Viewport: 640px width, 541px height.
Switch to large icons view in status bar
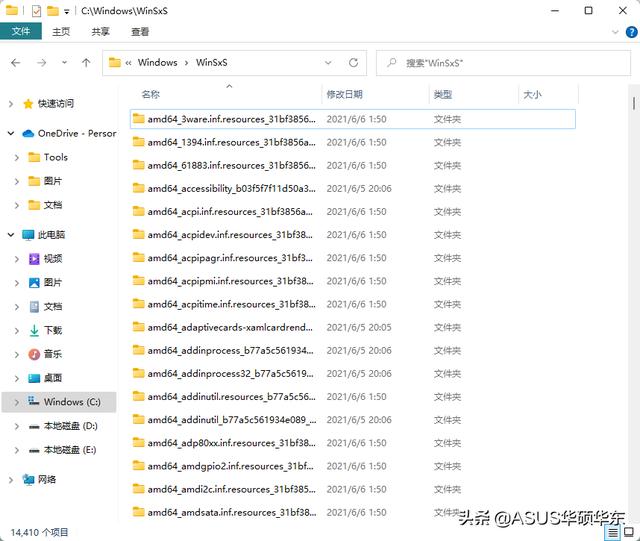629,532
